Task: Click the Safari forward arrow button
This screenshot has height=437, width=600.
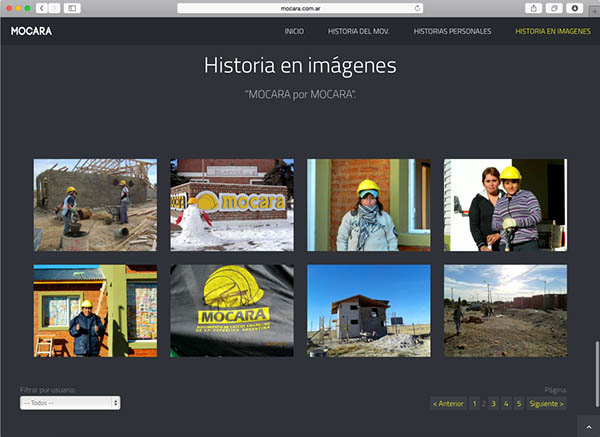Action: coord(53,8)
